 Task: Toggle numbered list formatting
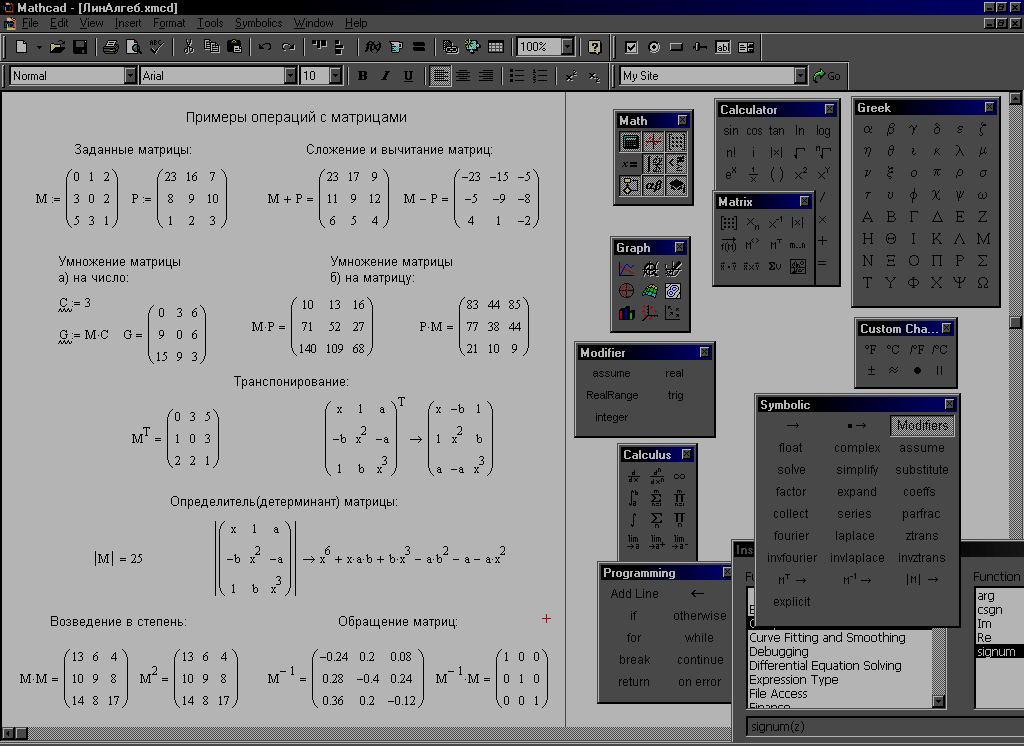point(540,76)
